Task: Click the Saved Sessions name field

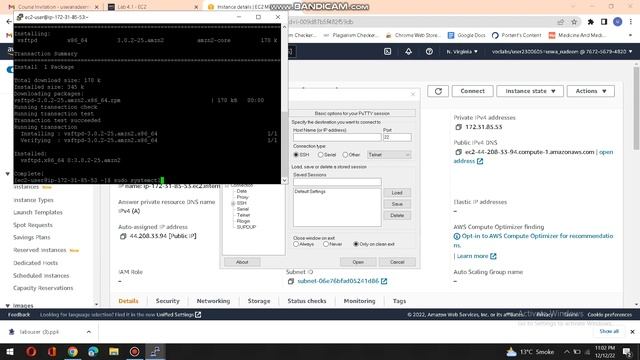Action: click(x=337, y=182)
